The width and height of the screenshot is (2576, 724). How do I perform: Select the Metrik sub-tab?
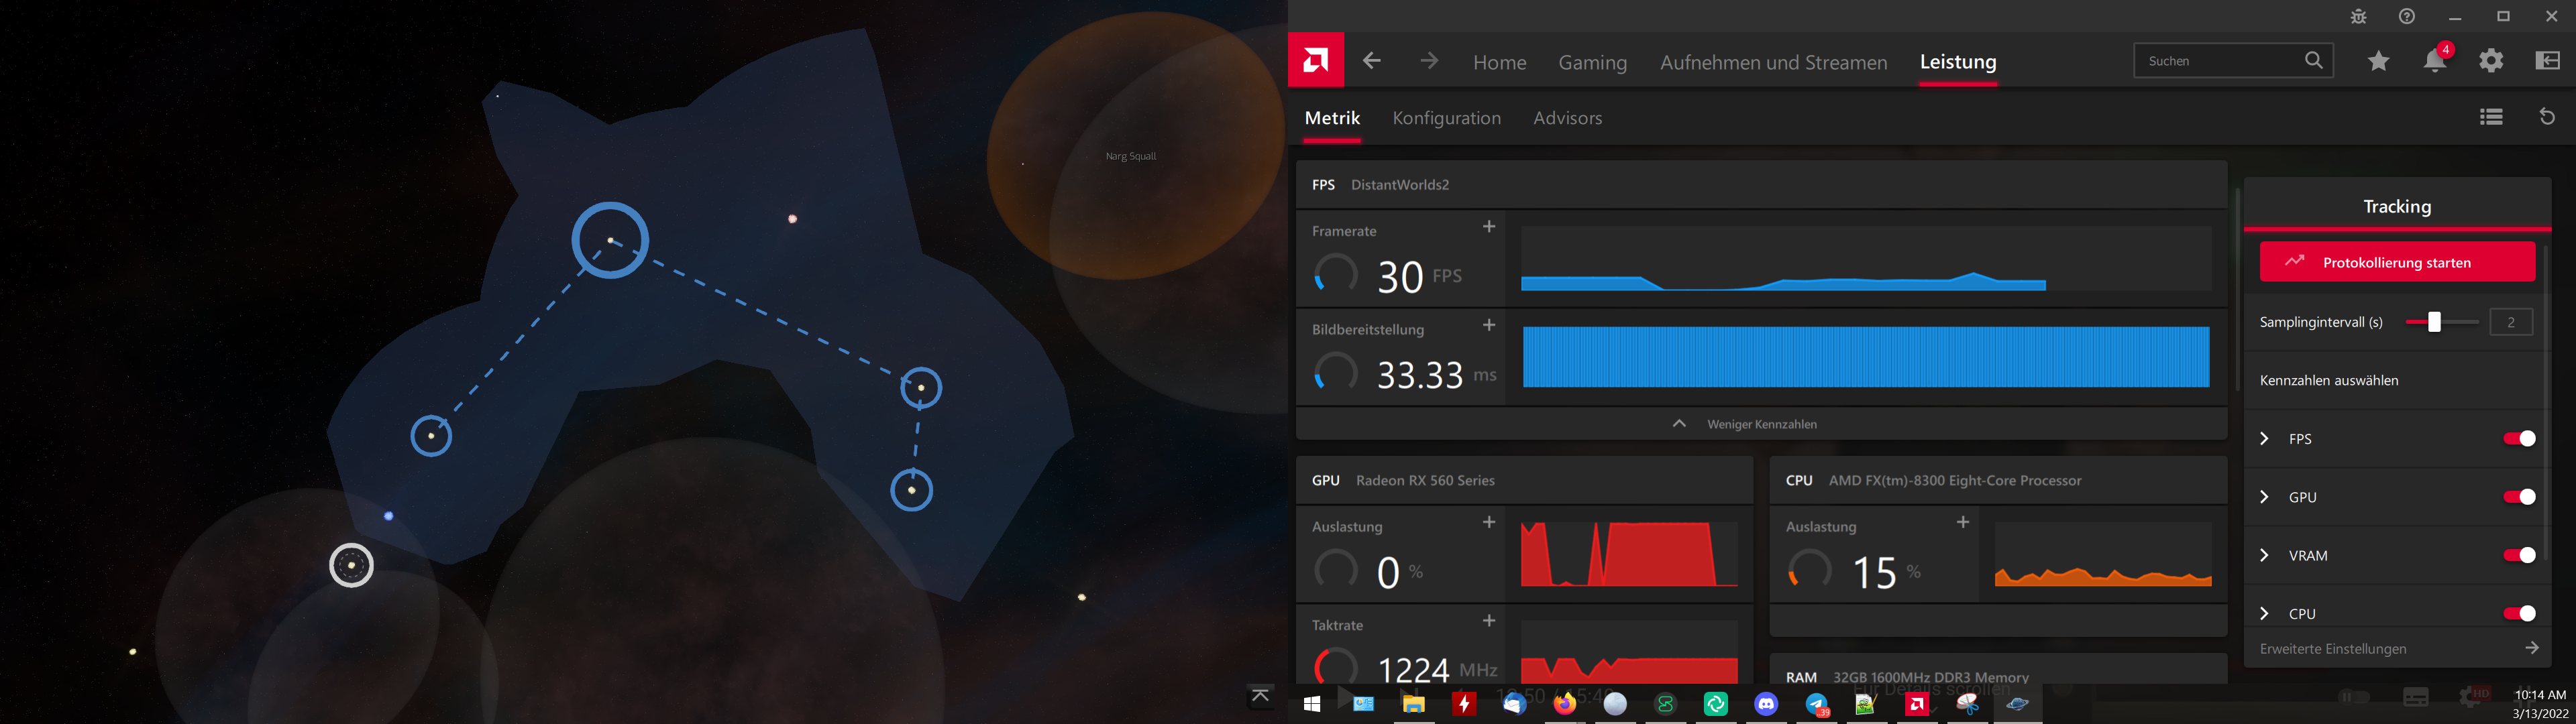tap(1332, 118)
